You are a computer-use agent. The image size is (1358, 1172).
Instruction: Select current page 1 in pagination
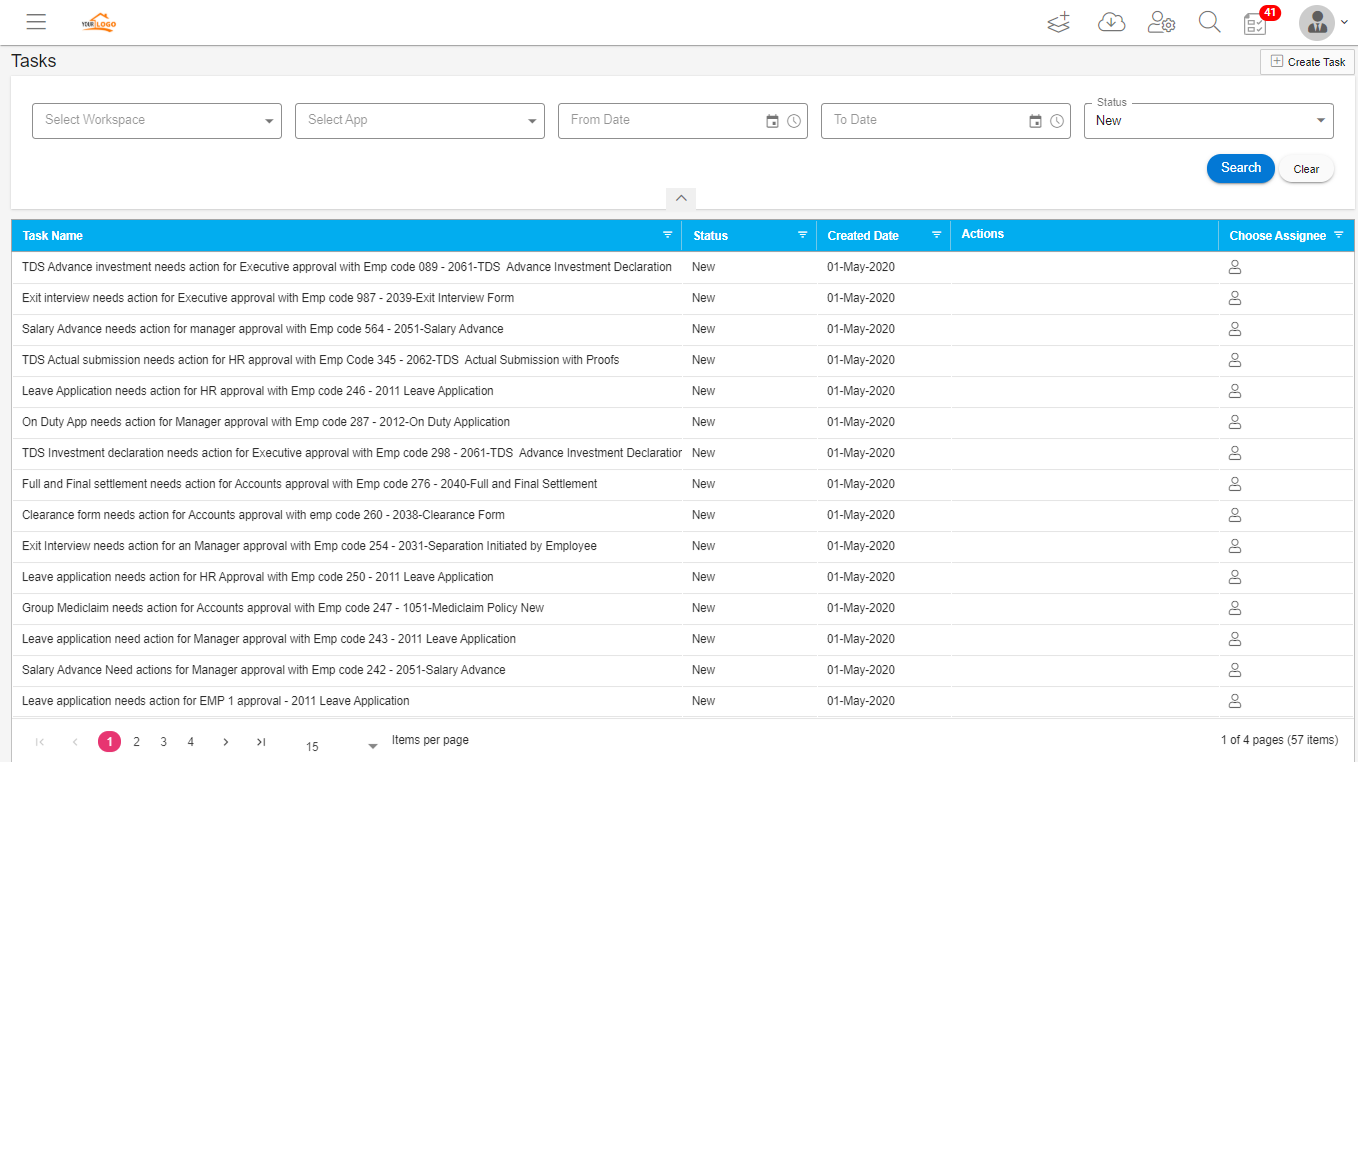[x=109, y=742]
